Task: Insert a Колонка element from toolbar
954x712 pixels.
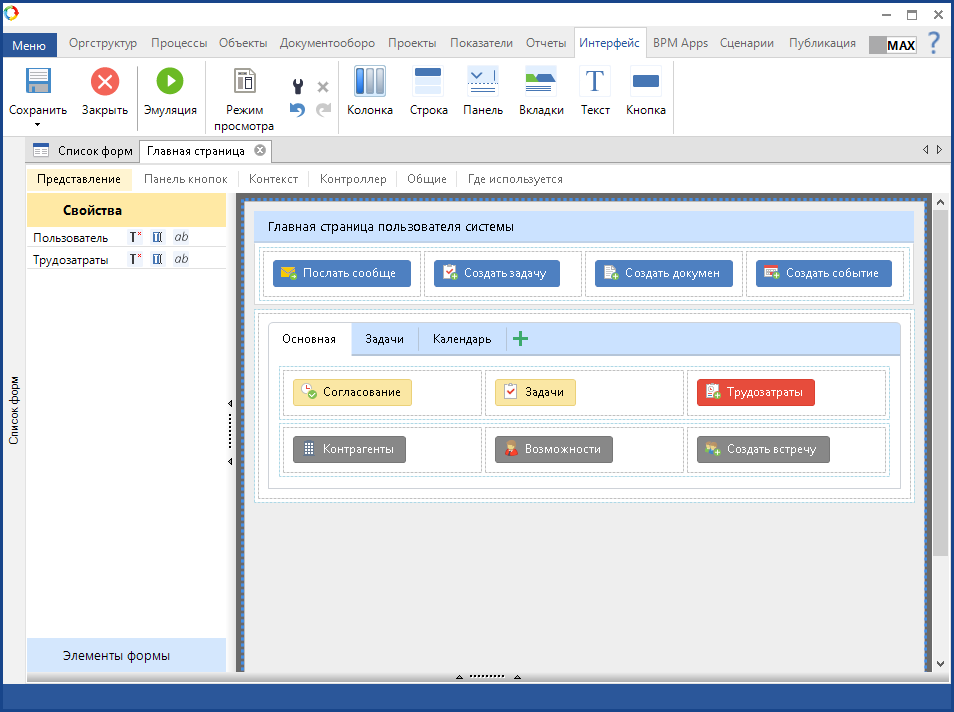Action: [x=370, y=81]
